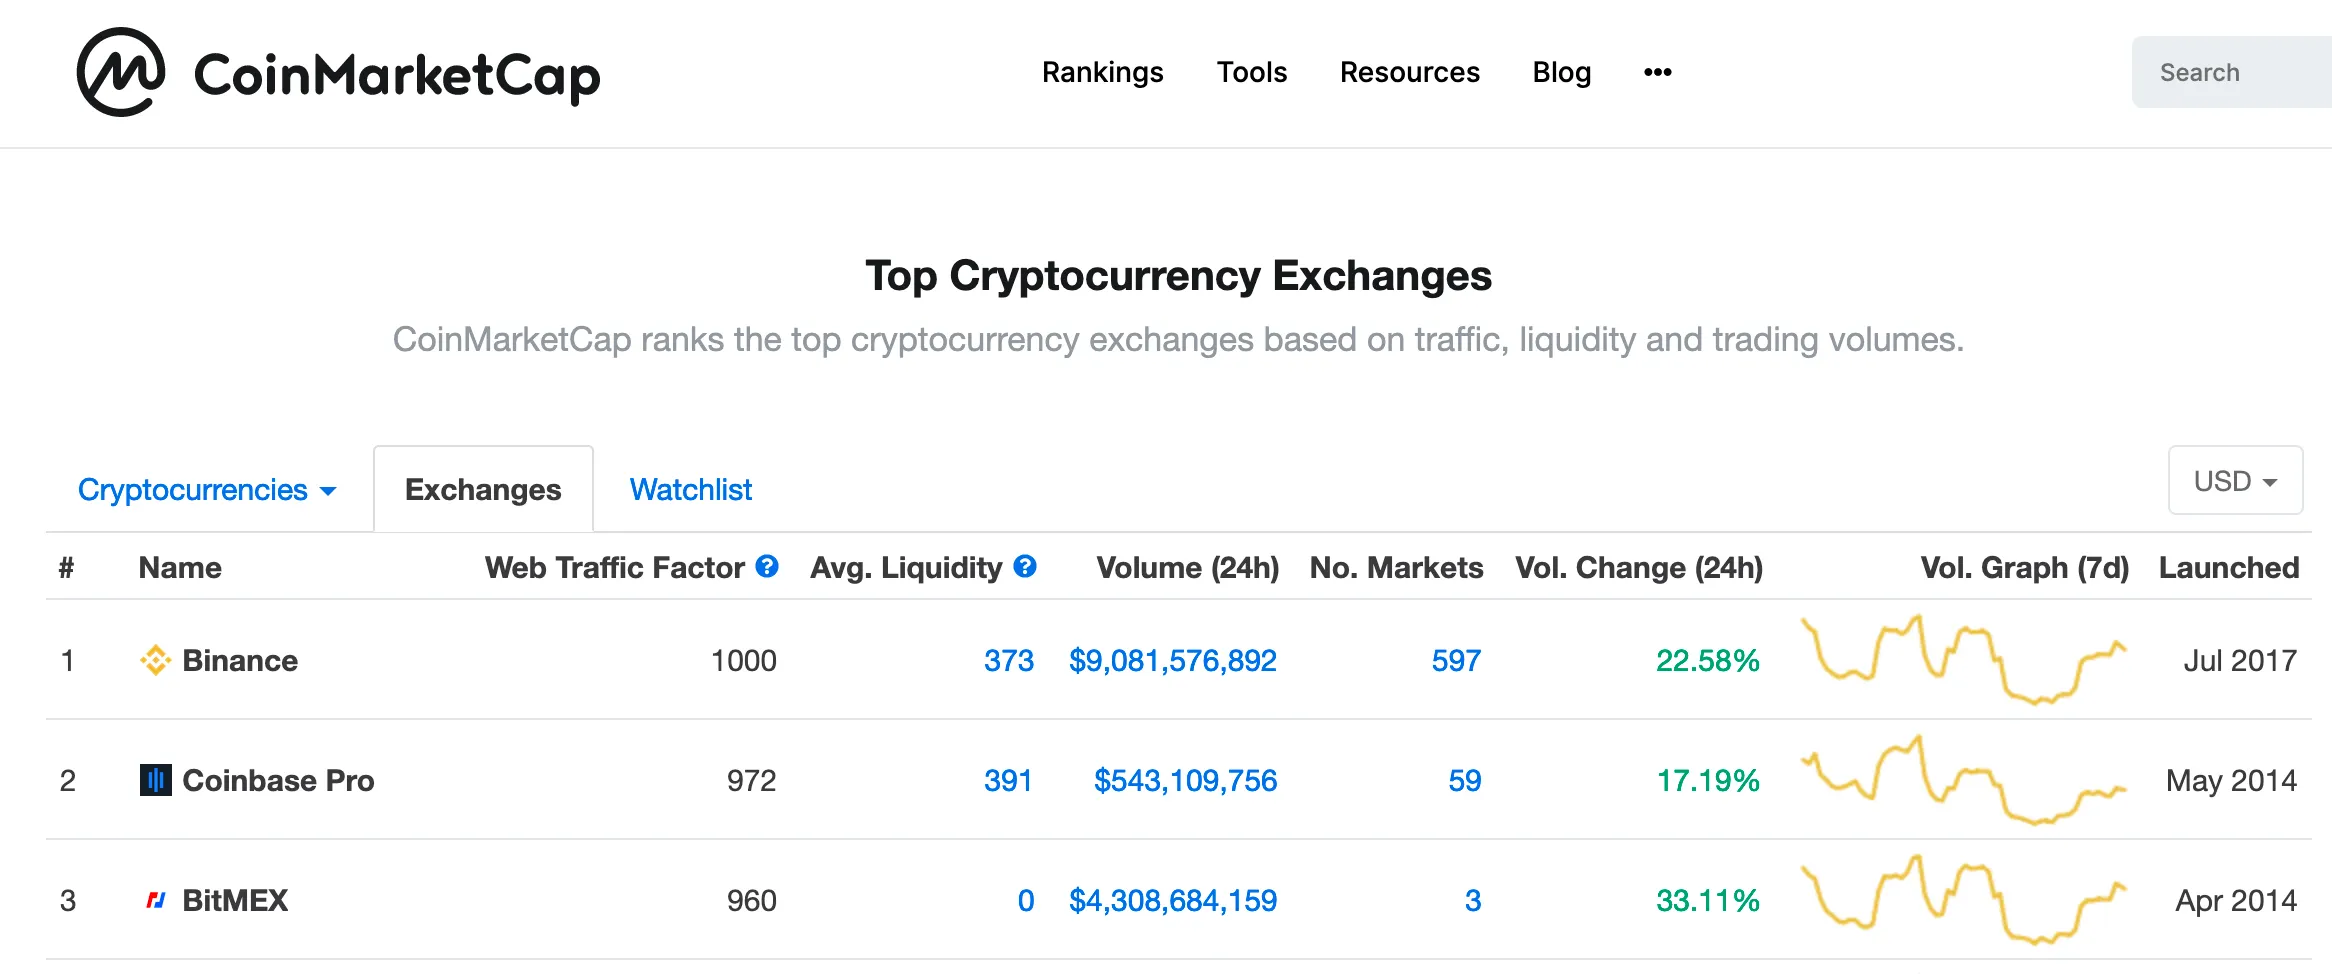Open the Avg. Liquidity help tooltip

[1024, 567]
